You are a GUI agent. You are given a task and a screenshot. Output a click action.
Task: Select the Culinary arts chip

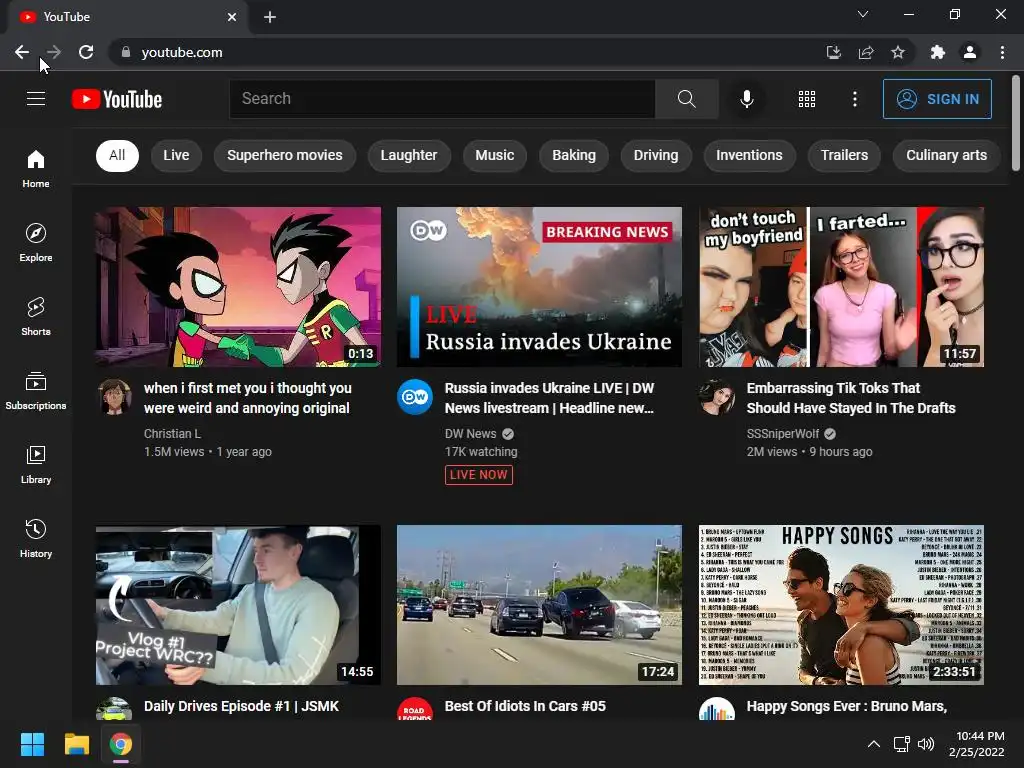click(x=946, y=155)
